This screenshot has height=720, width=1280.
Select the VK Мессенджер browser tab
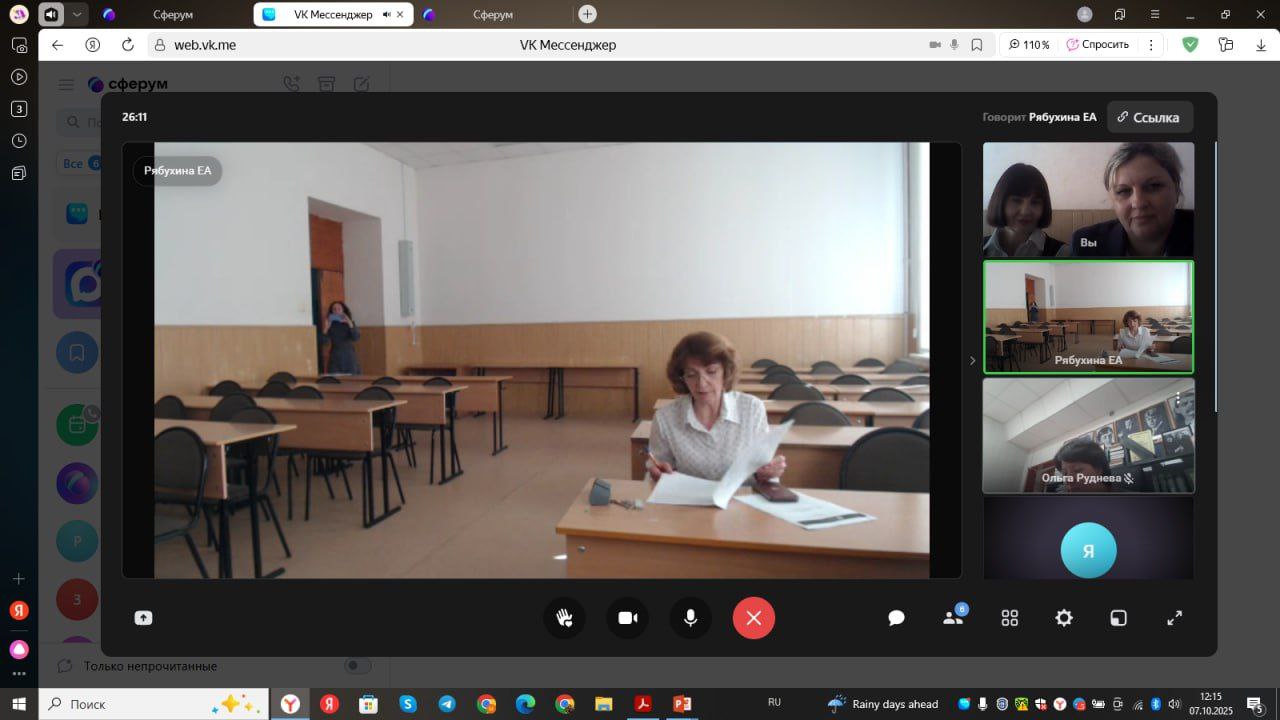tap(332, 15)
